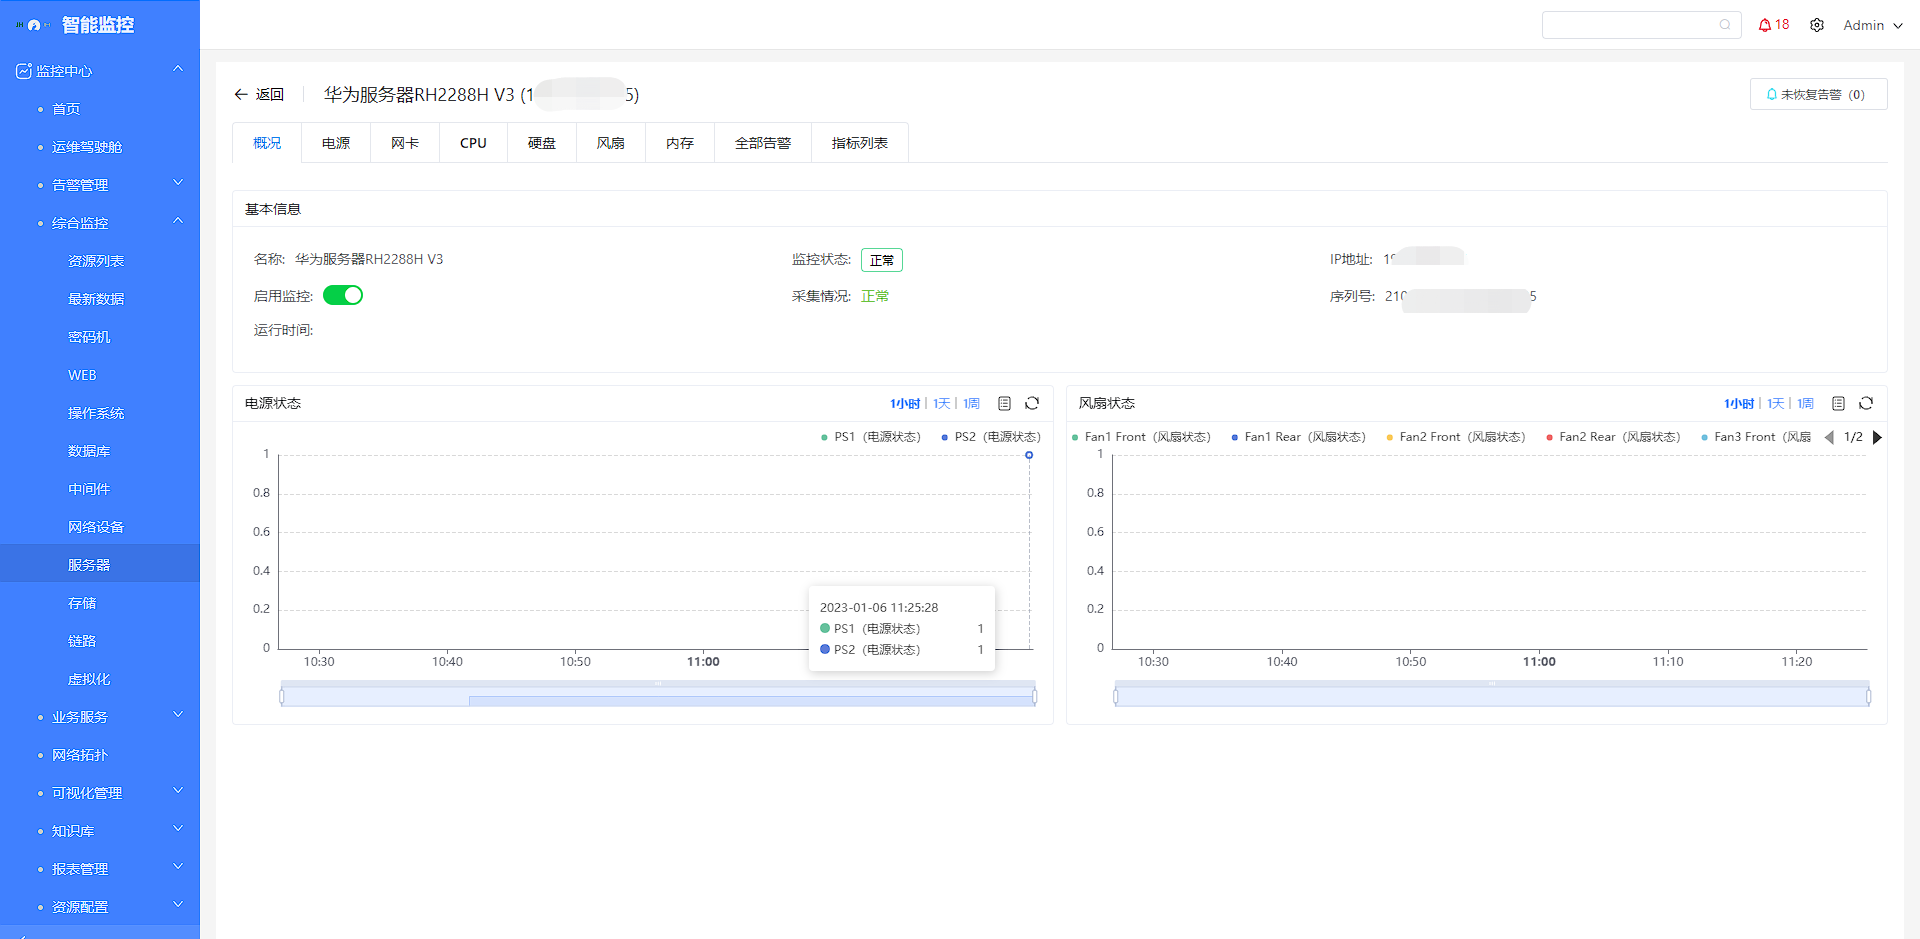
Task: Expand the 告警管理 submenu
Action: (178, 183)
